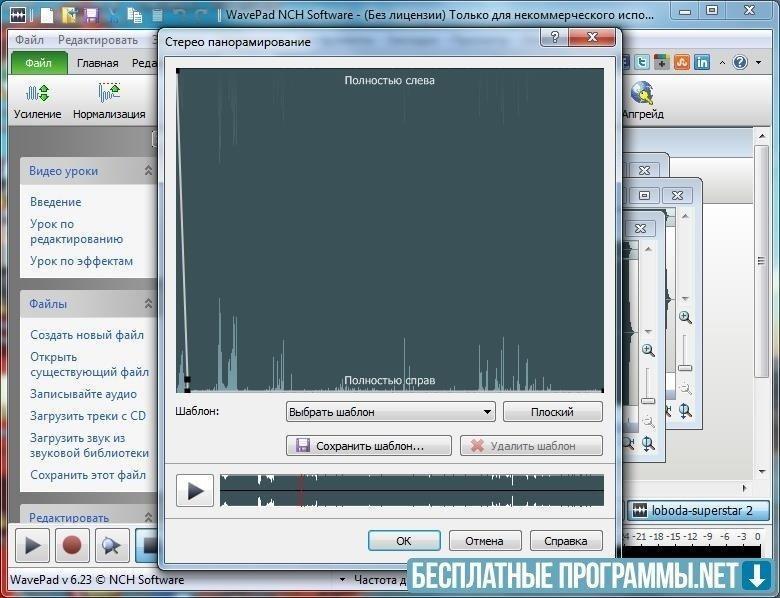Click the Справка button

click(566, 541)
